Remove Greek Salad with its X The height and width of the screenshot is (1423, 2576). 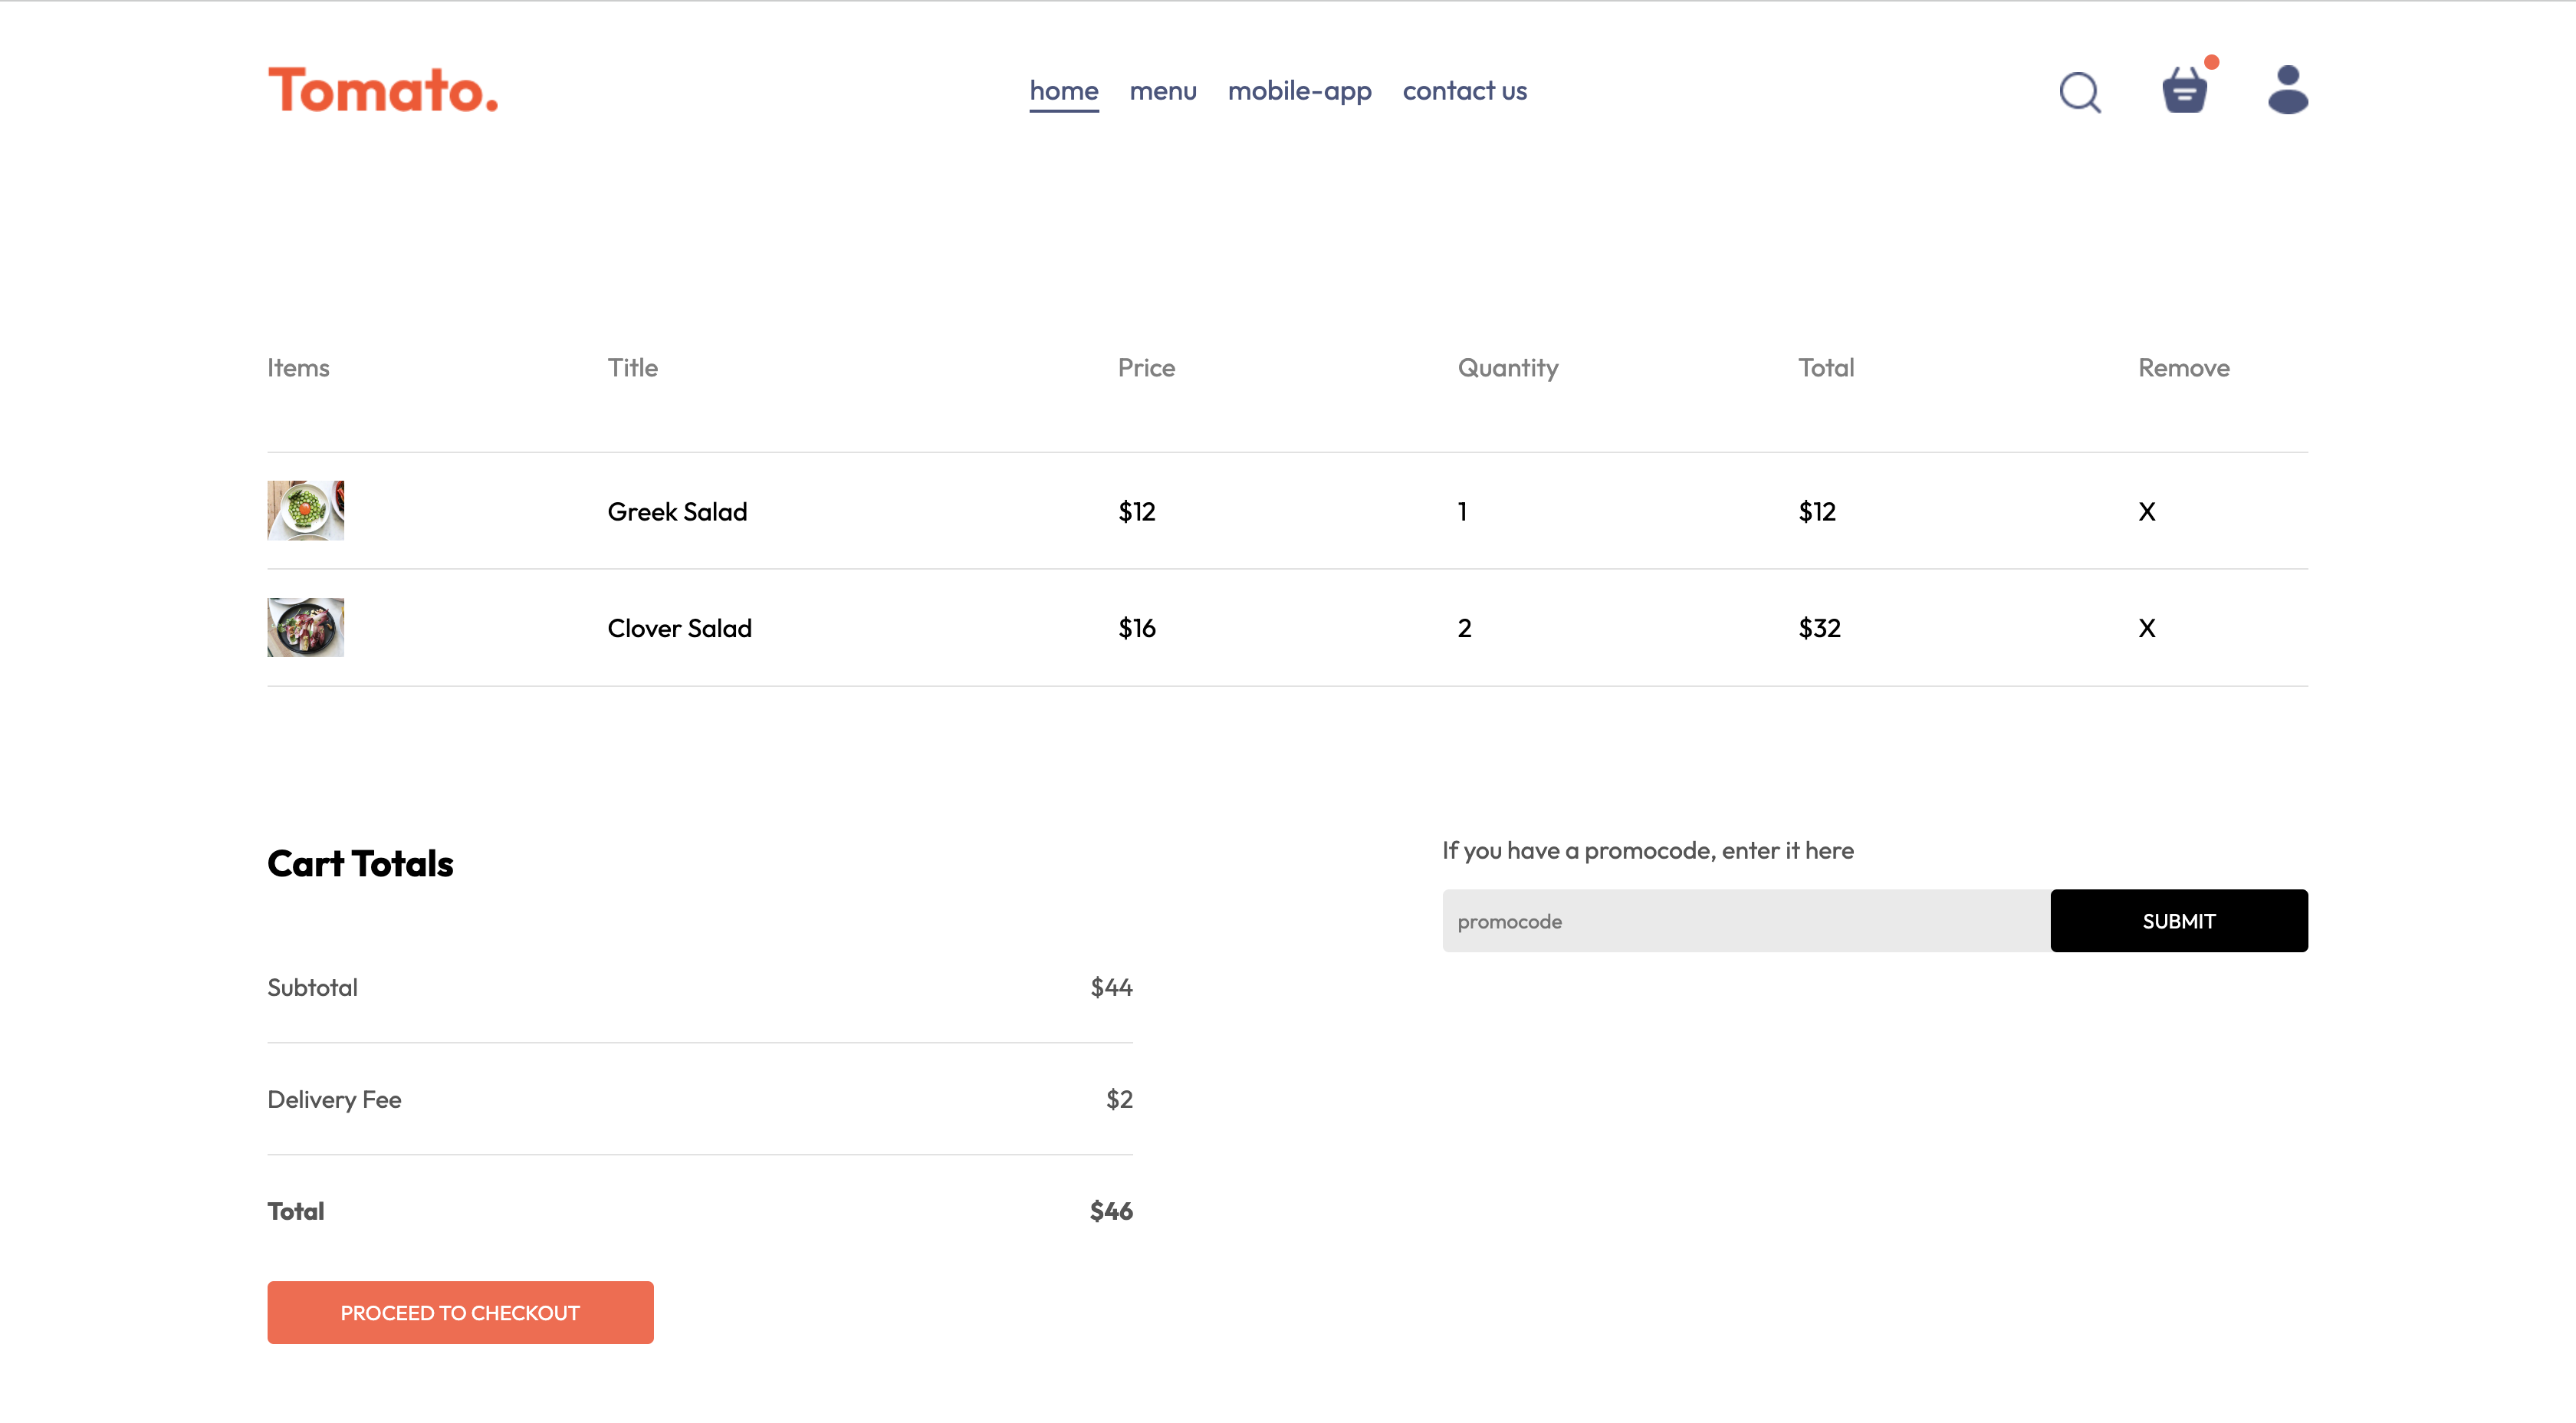2146,512
